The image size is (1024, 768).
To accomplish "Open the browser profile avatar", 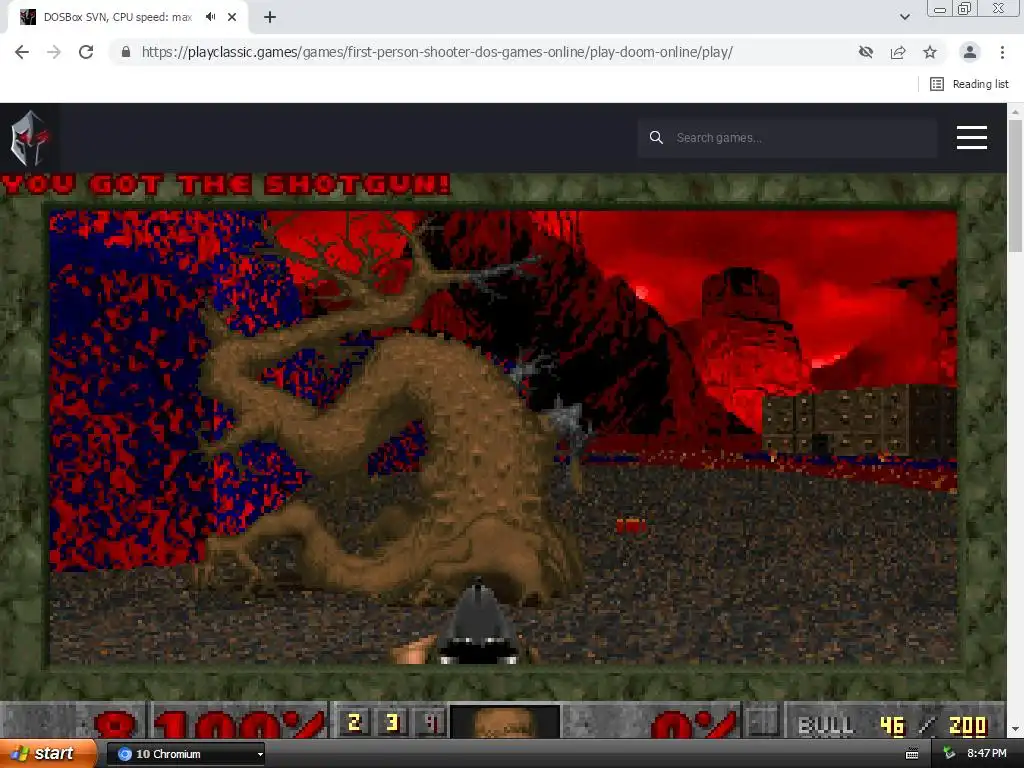I will pos(970,52).
